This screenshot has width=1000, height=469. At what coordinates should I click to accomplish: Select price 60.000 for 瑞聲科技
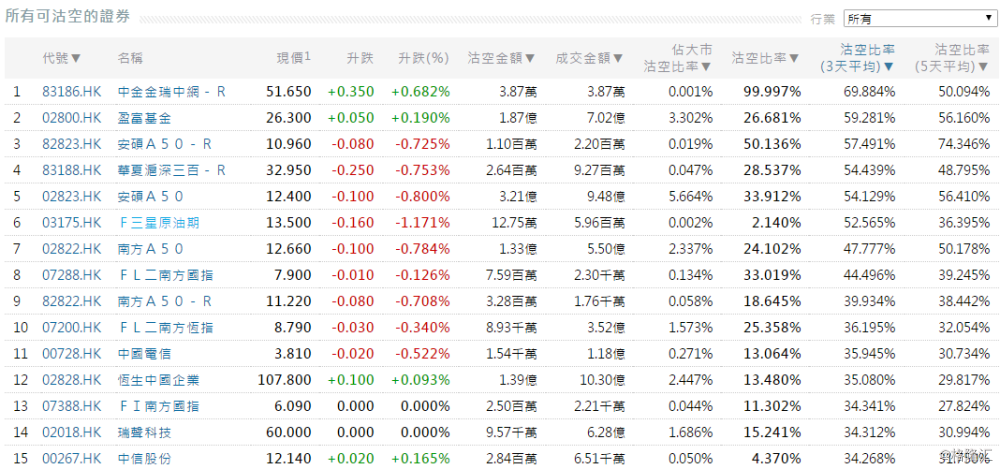289,433
